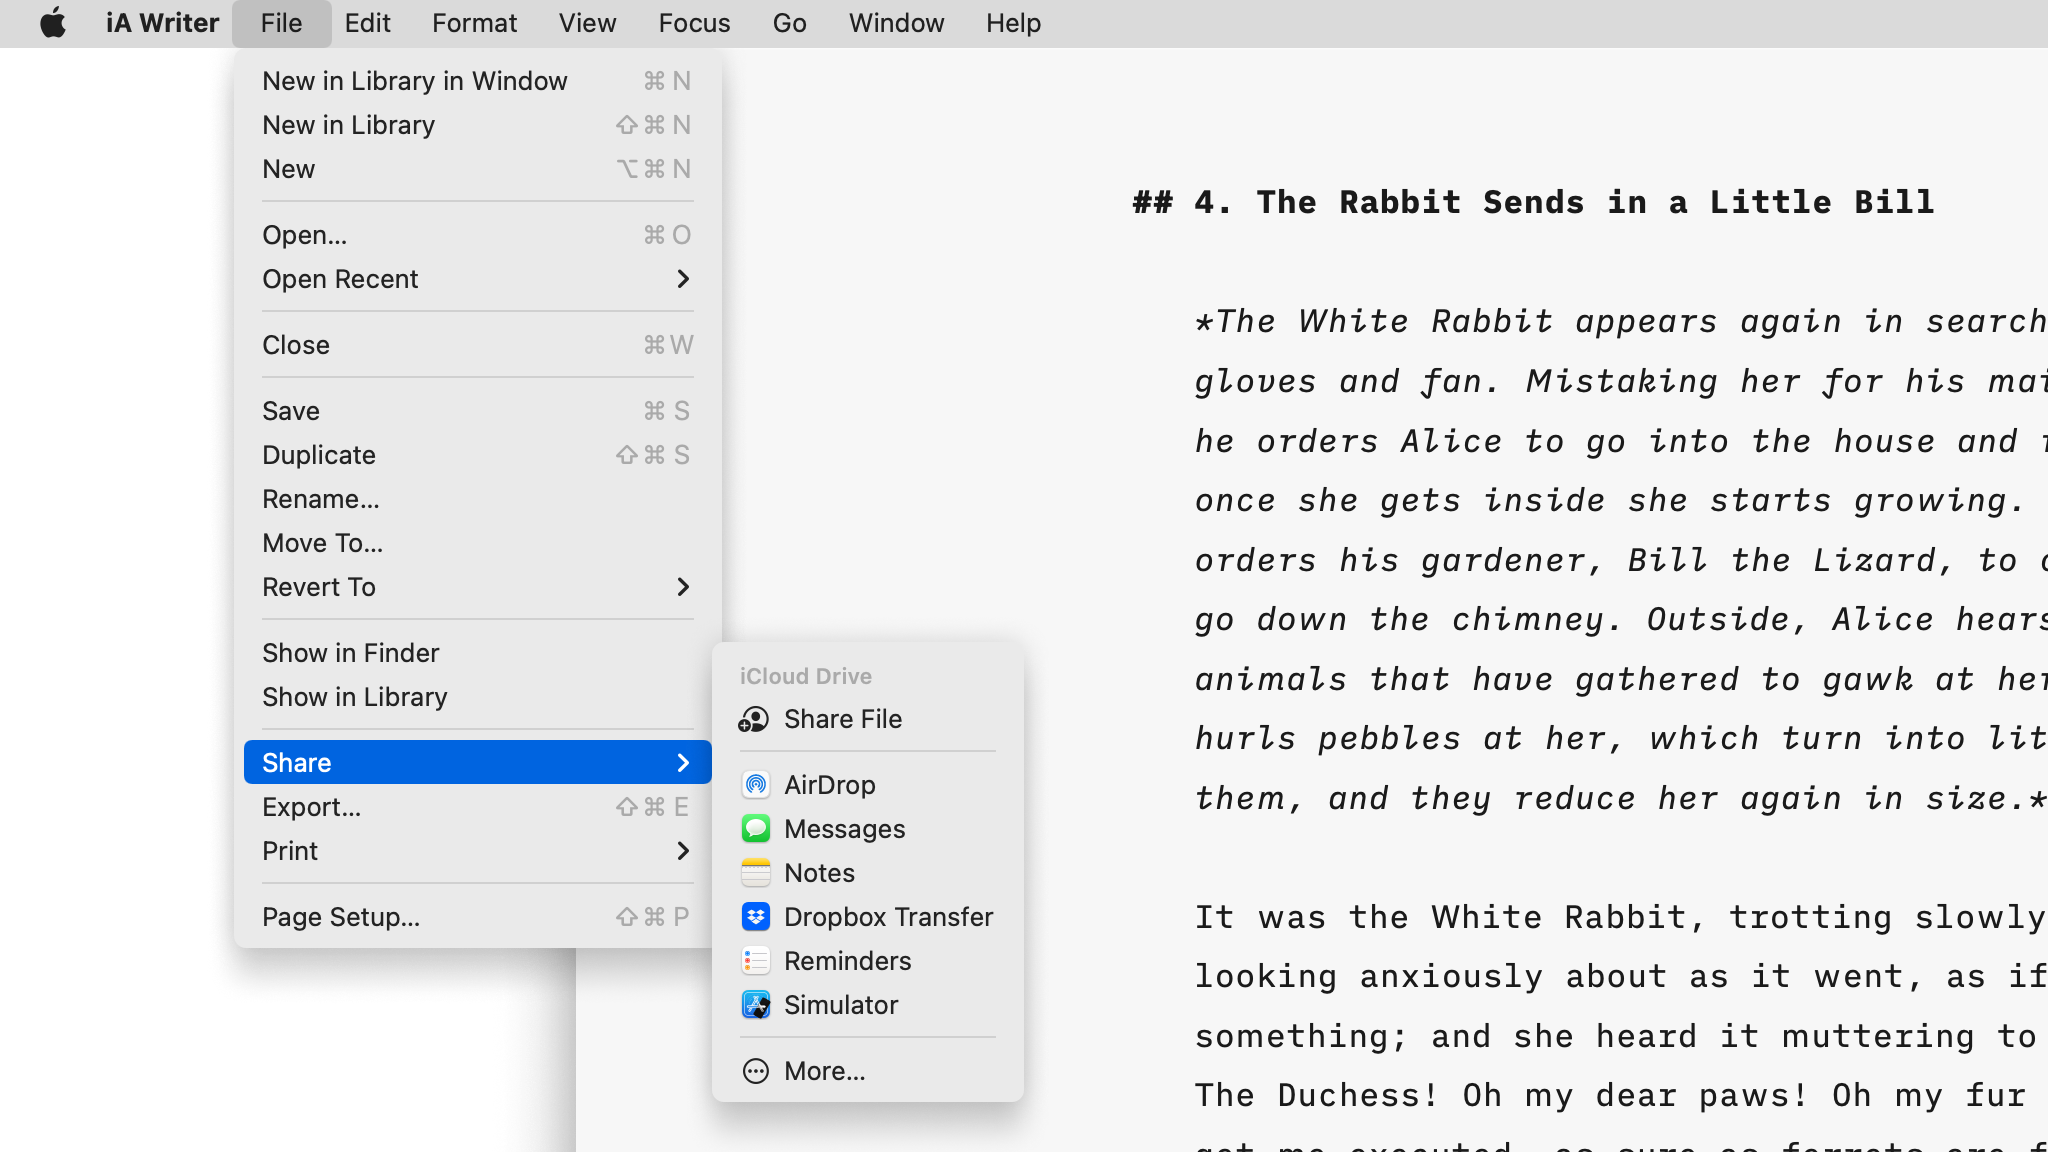Open the iA Writer application menu

point(162,23)
